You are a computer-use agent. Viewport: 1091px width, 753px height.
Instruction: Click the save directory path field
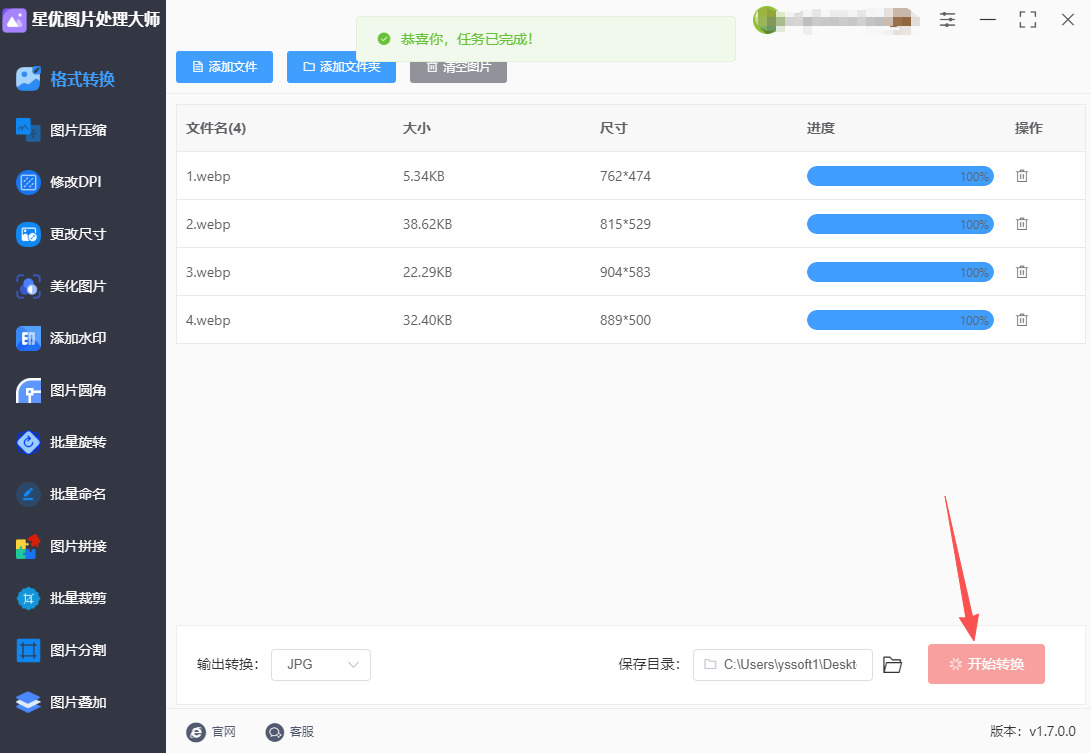[783, 665]
